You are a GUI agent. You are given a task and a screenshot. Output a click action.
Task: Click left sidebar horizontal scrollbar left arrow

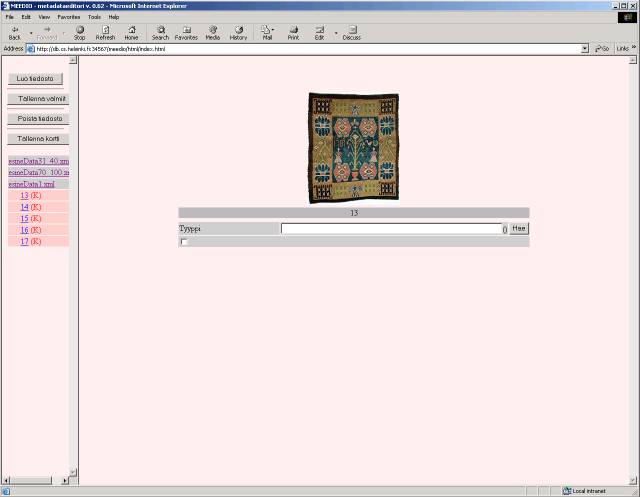[x=6, y=481]
